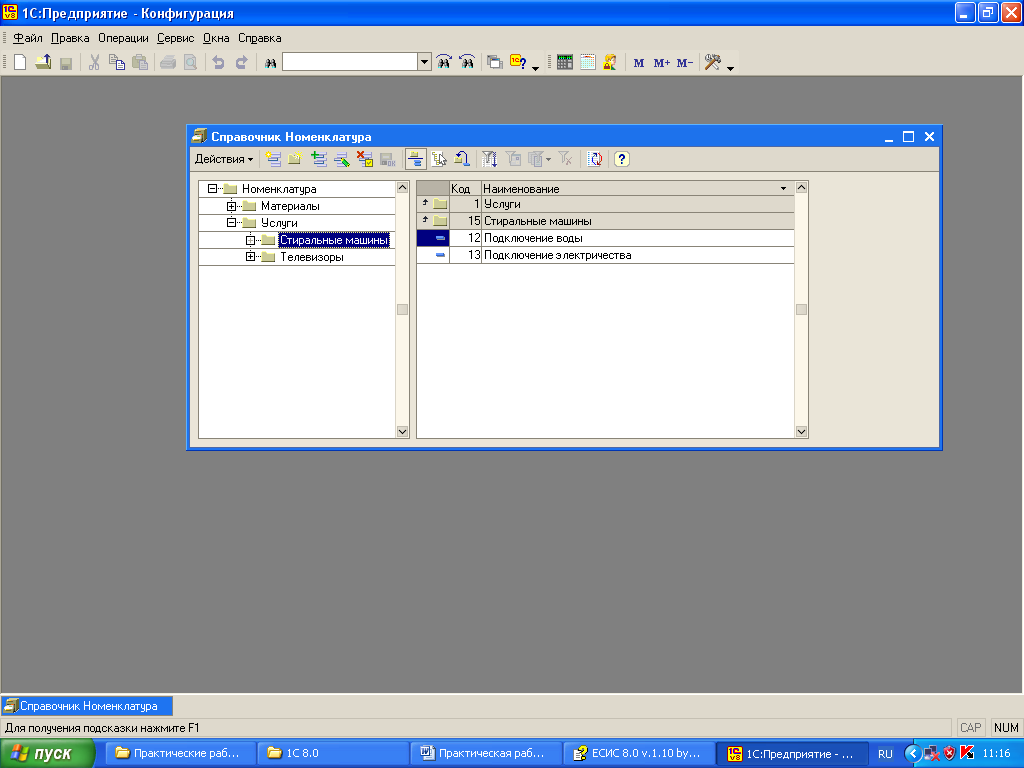
Task: Click the 1C help question icon
Action: click(x=518, y=63)
